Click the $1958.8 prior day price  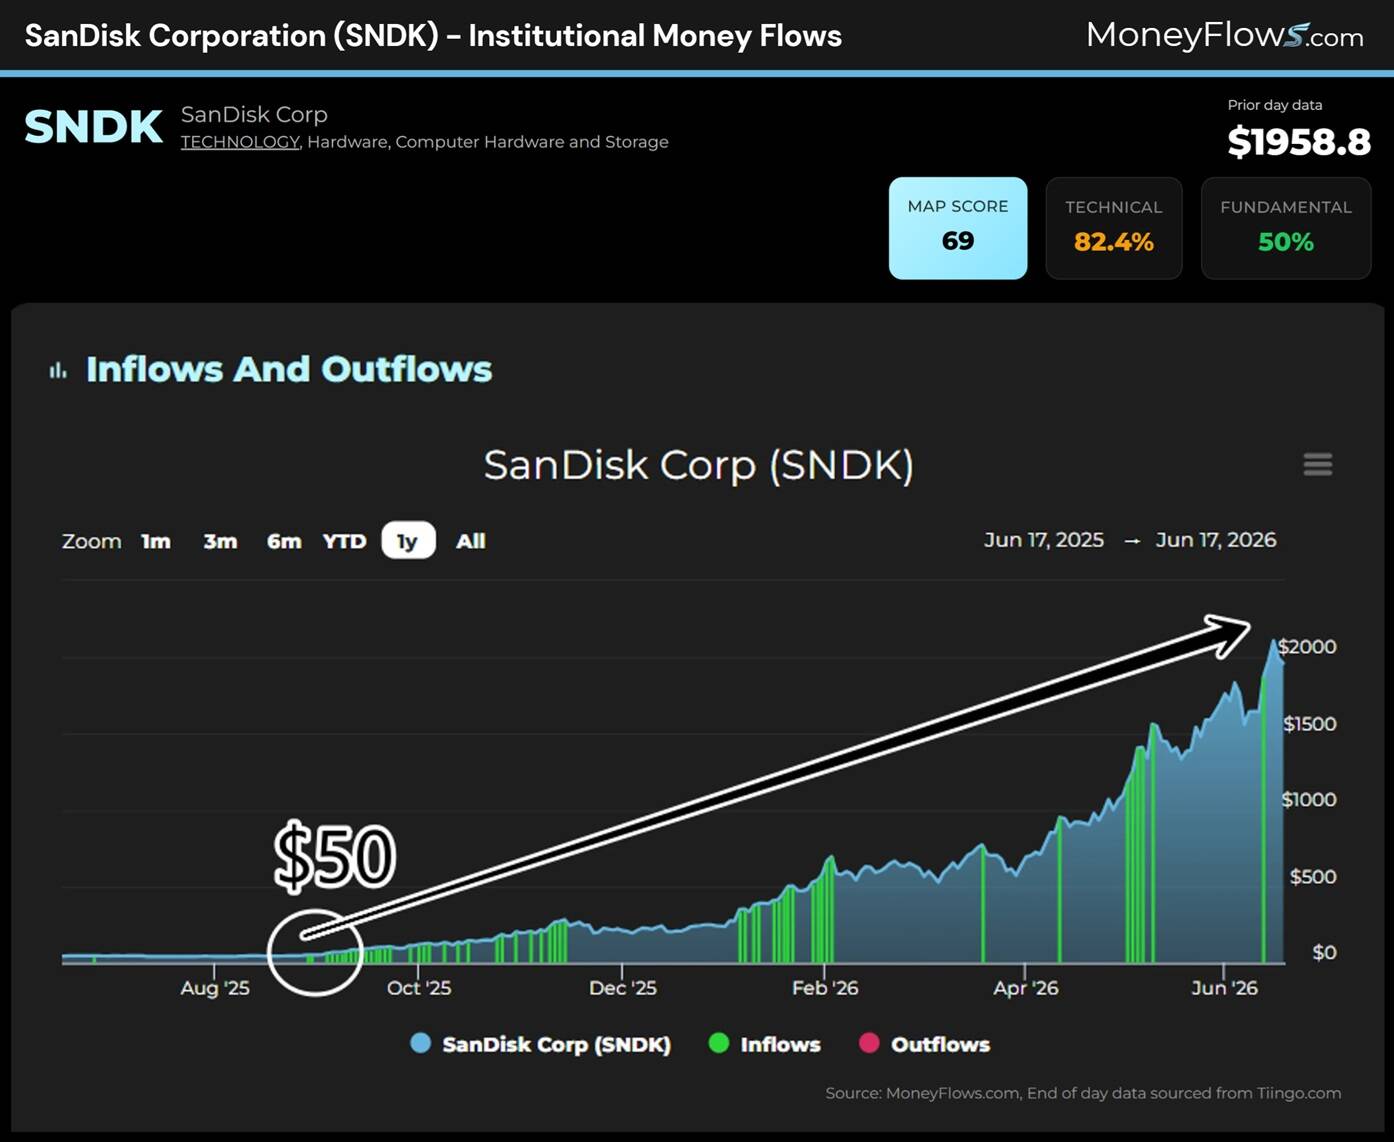pyautogui.click(x=1299, y=142)
